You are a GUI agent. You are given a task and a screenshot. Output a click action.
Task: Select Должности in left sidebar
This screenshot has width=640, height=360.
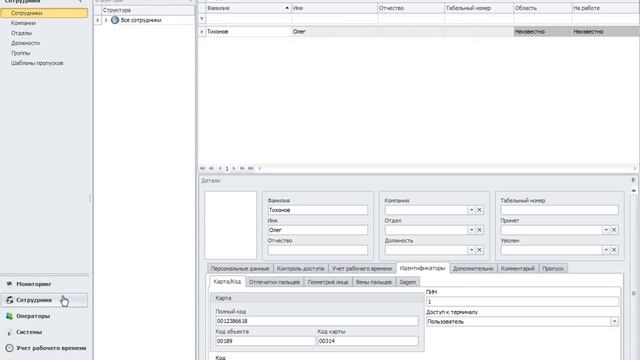[26, 43]
